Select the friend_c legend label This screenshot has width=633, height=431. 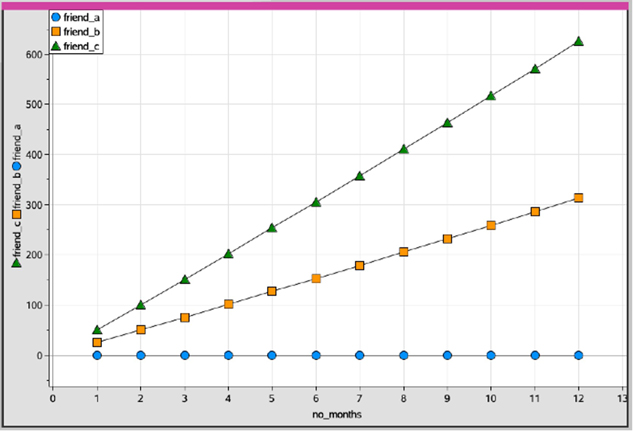pos(82,46)
